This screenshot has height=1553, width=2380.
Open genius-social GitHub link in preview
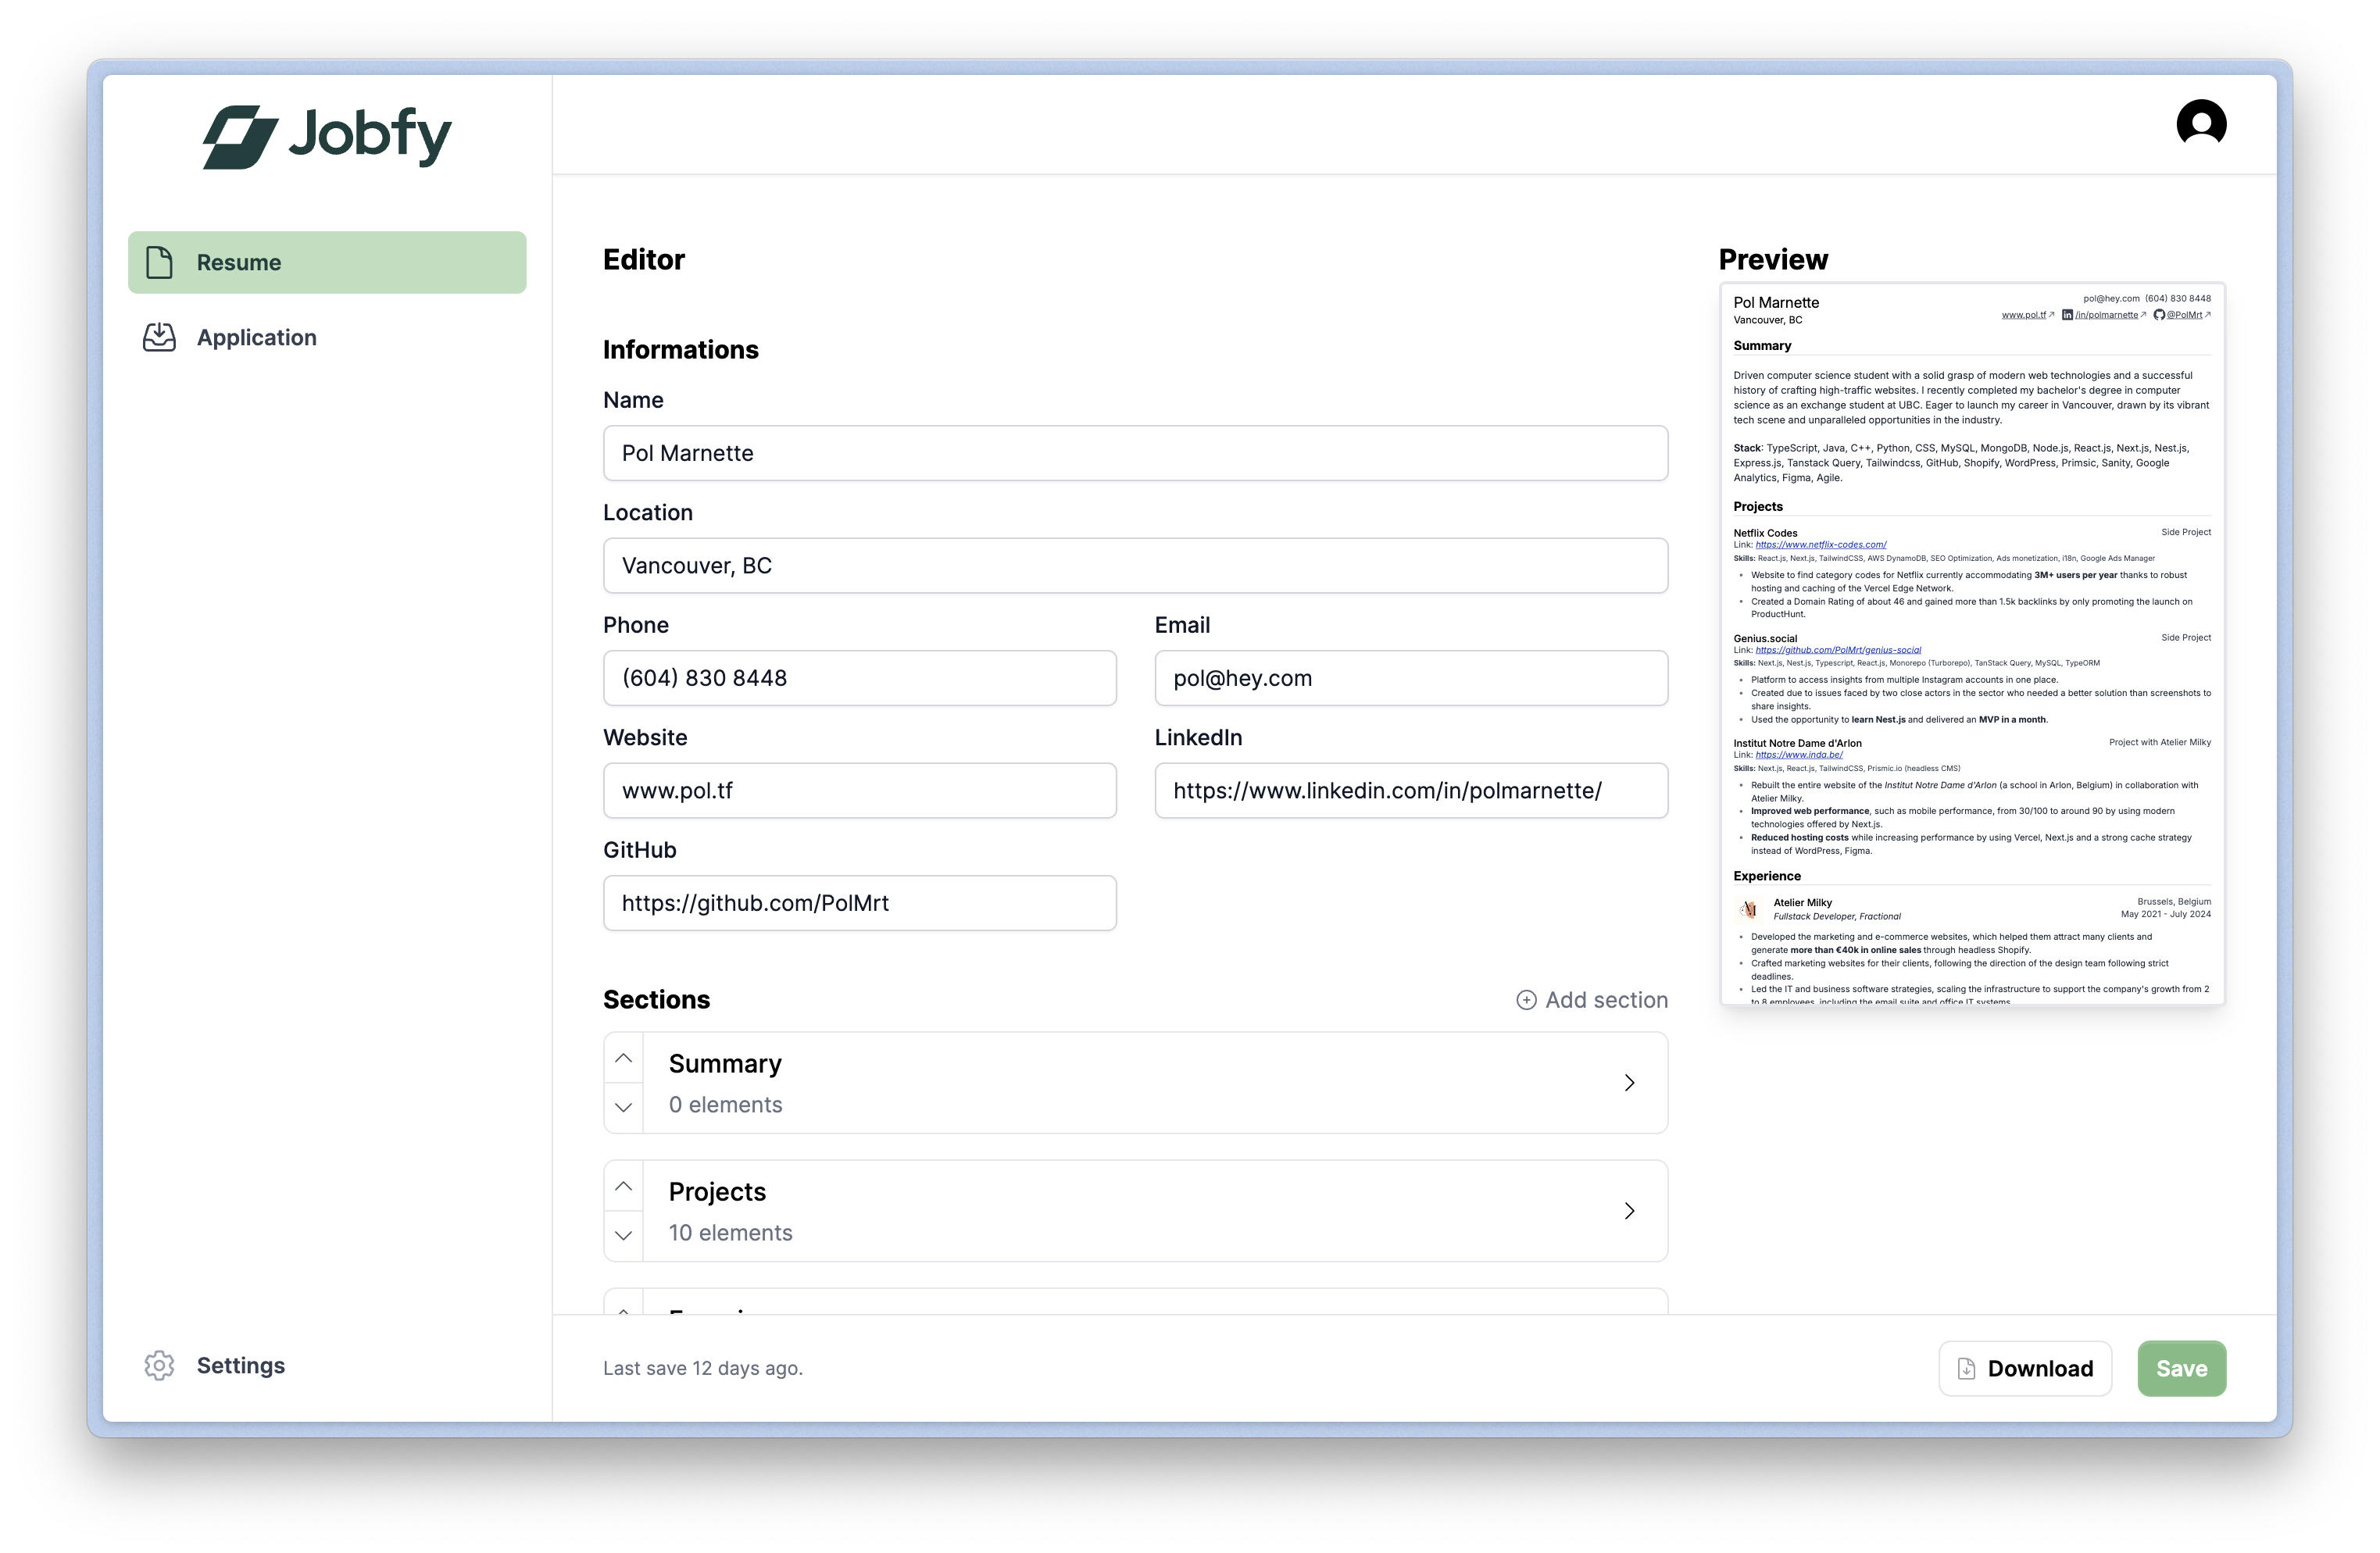tap(1838, 650)
